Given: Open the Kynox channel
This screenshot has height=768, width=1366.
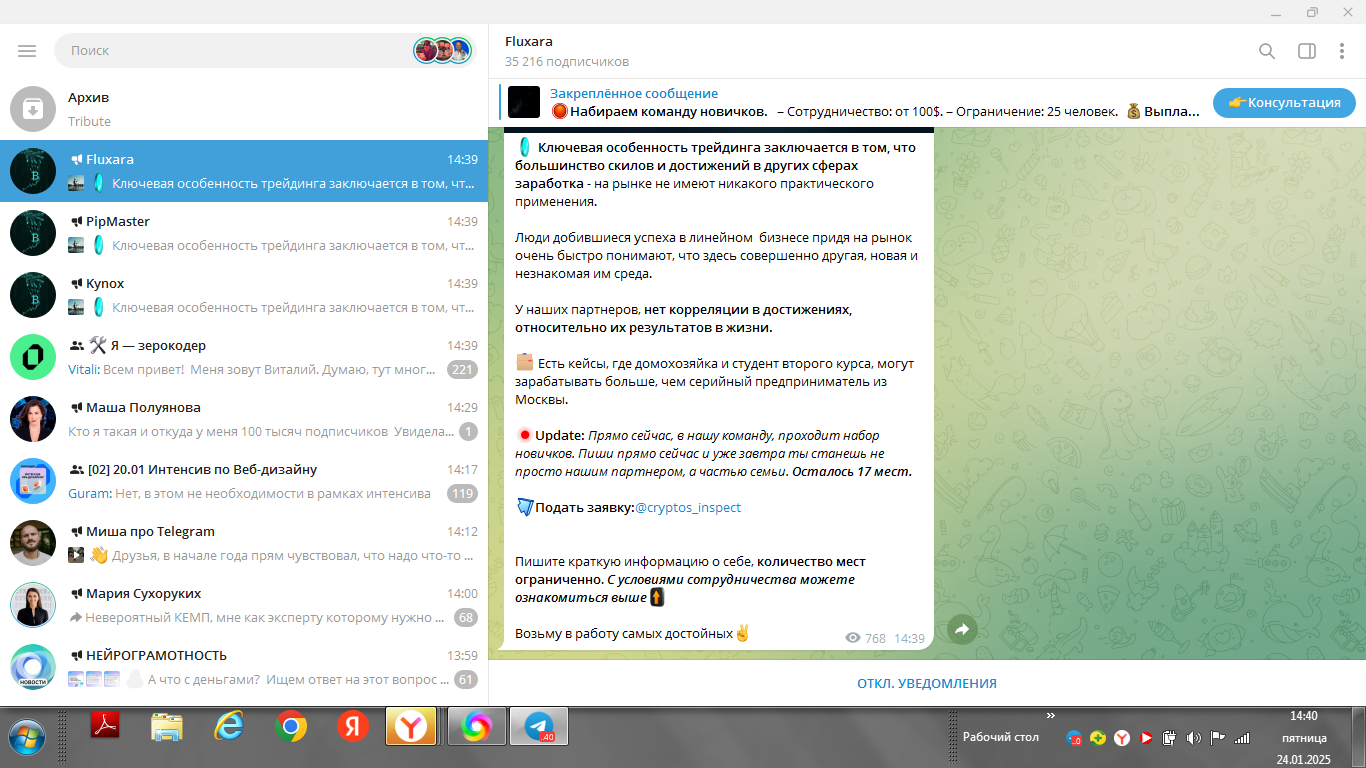Looking at the screenshot, I should point(244,295).
